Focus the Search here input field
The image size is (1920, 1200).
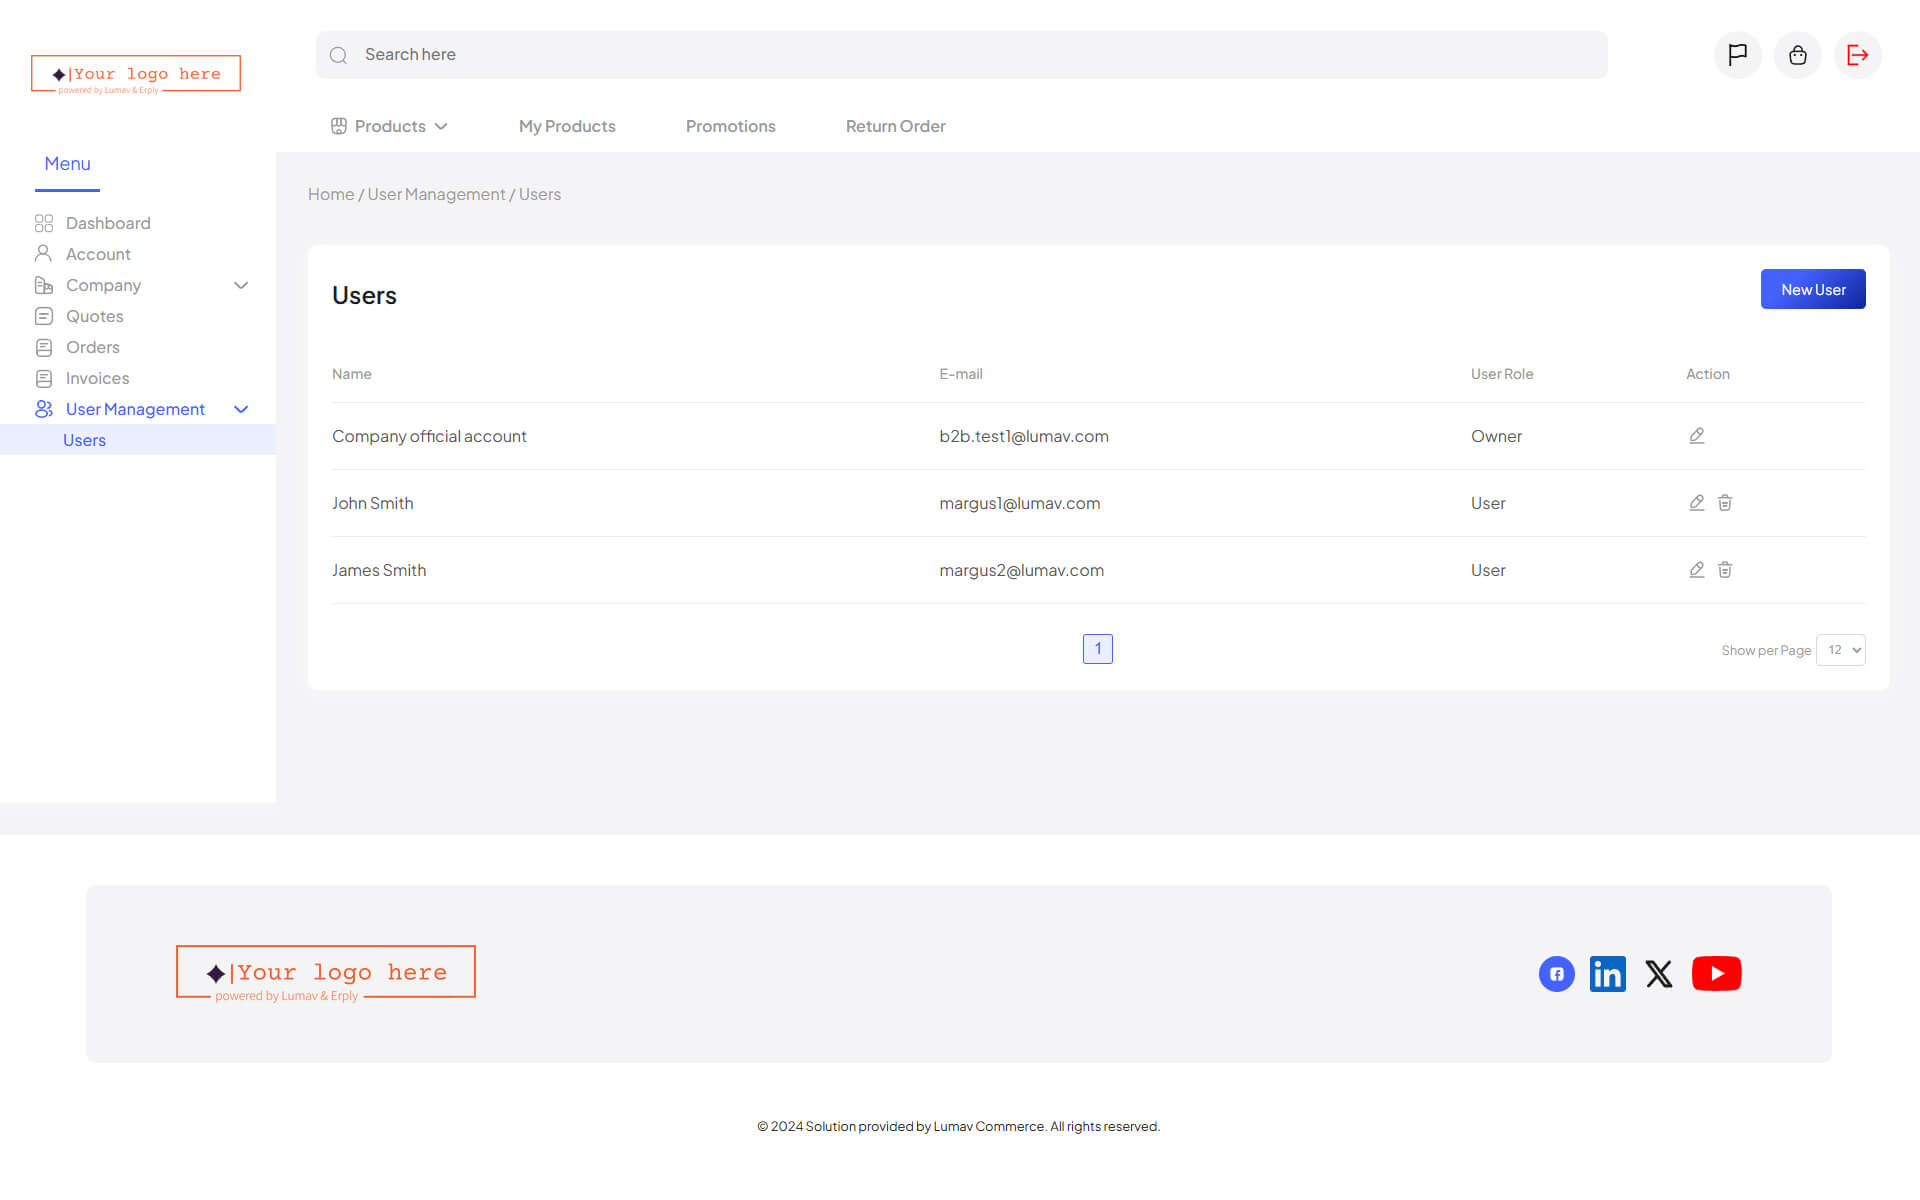(x=960, y=55)
